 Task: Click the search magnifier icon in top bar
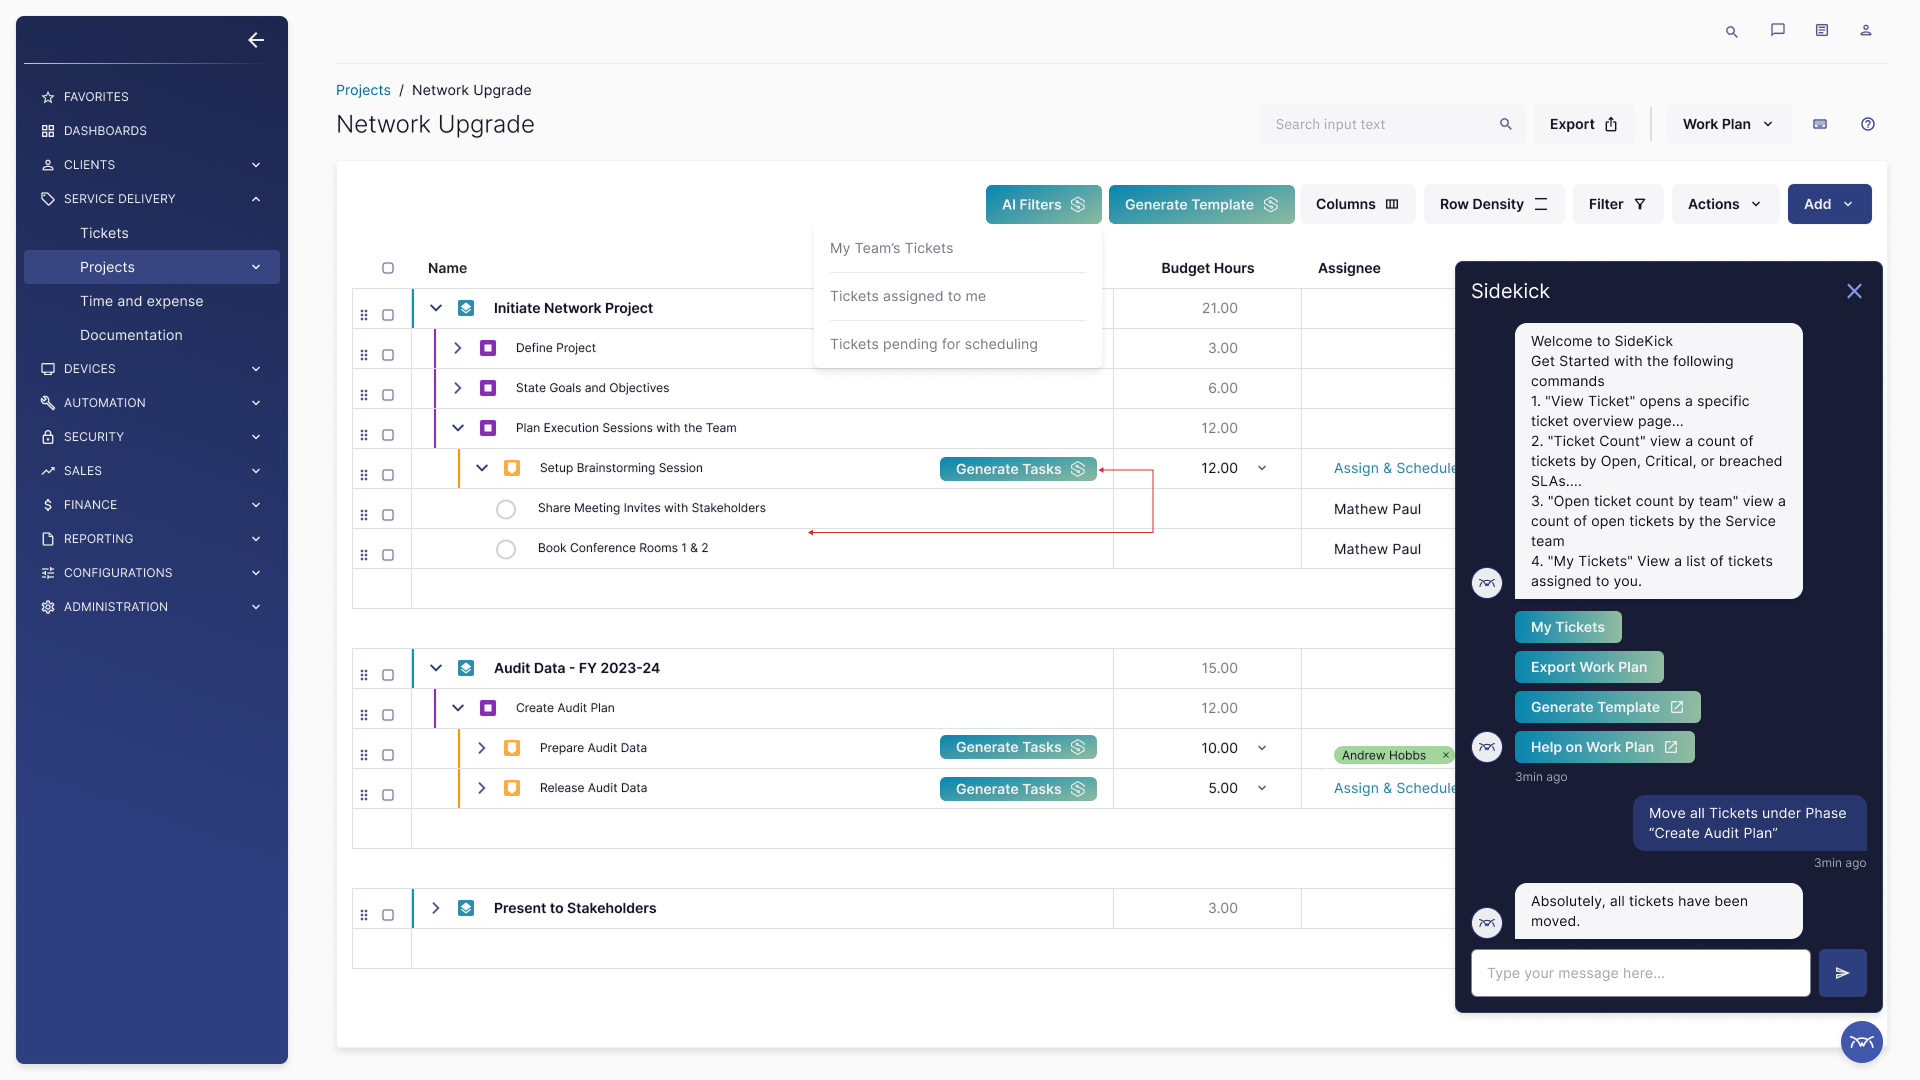click(x=1731, y=31)
